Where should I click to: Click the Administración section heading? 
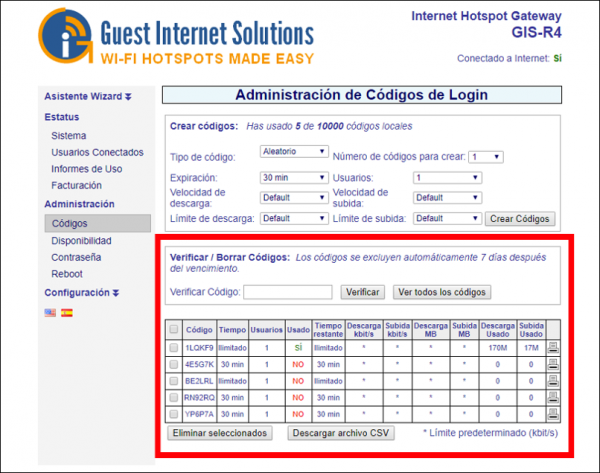[79, 204]
